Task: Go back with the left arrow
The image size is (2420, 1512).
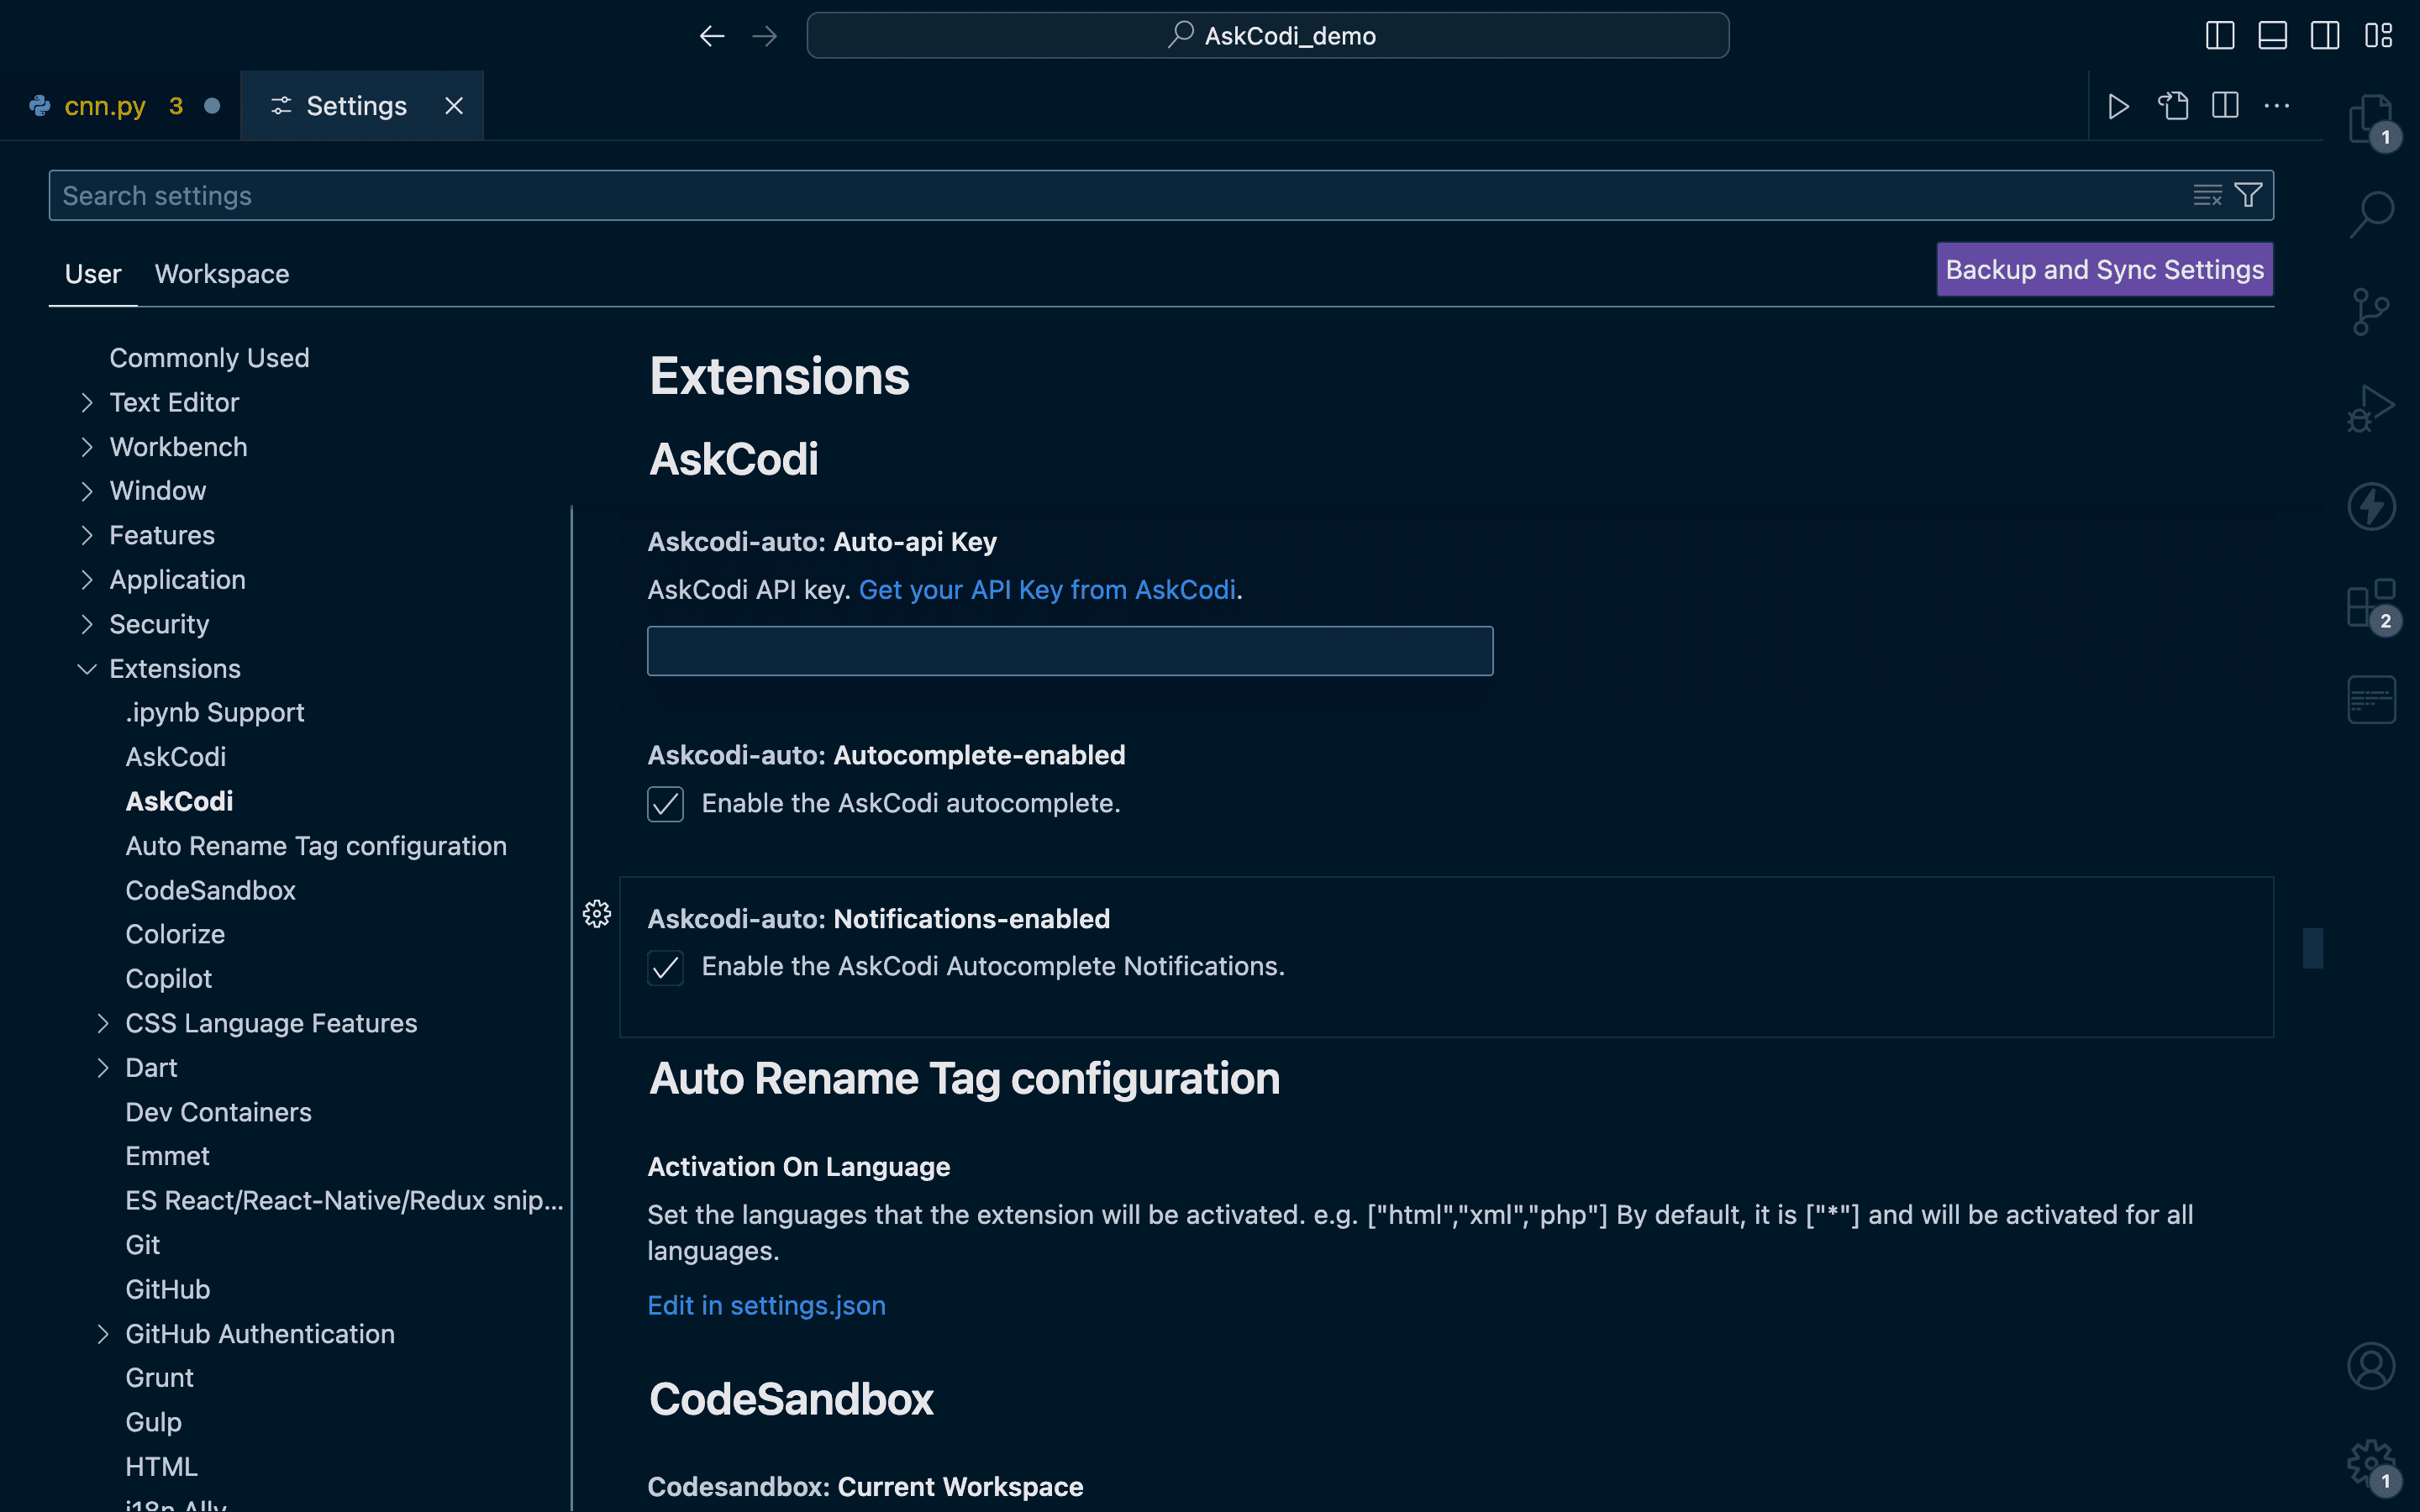Action: click(712, 36)
